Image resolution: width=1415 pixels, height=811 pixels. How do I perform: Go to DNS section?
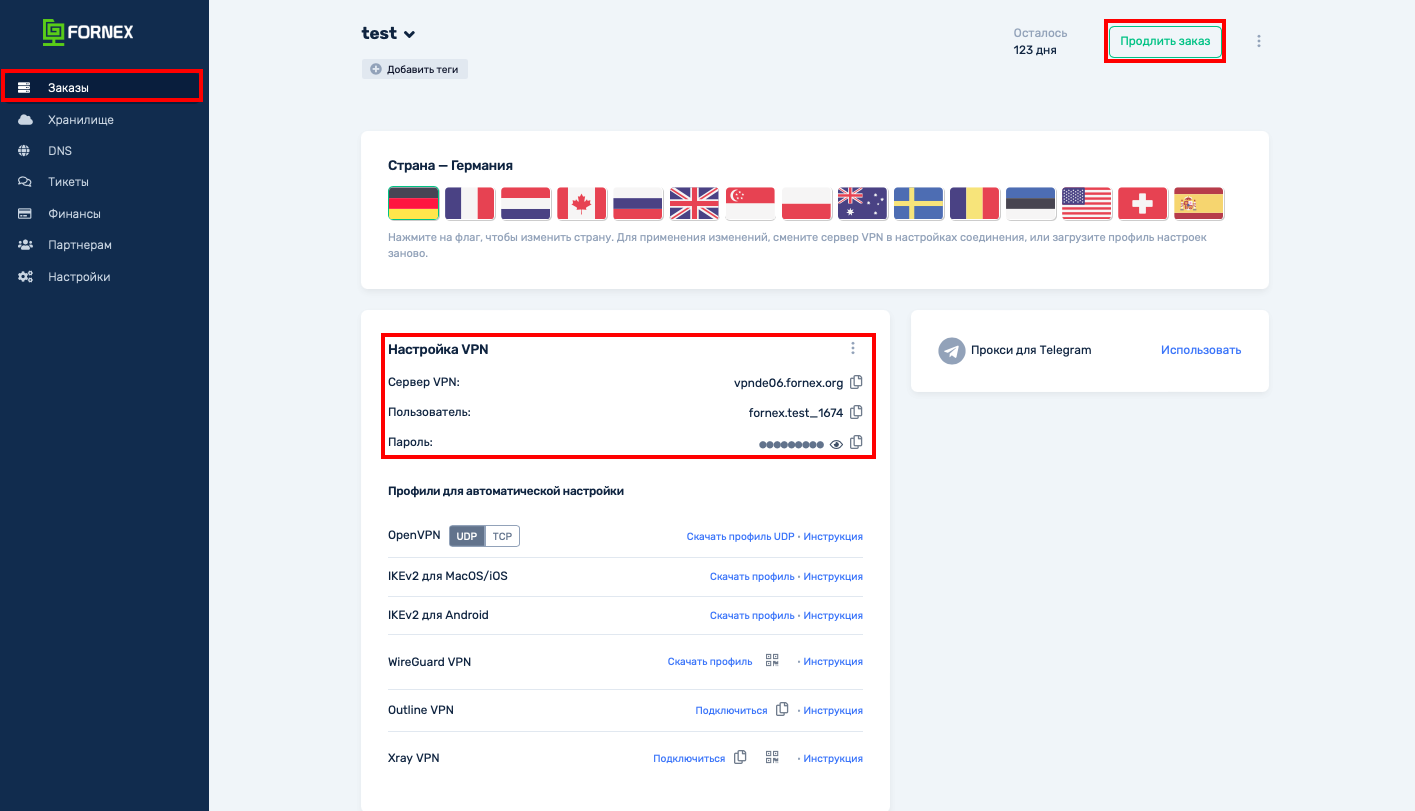60,151
